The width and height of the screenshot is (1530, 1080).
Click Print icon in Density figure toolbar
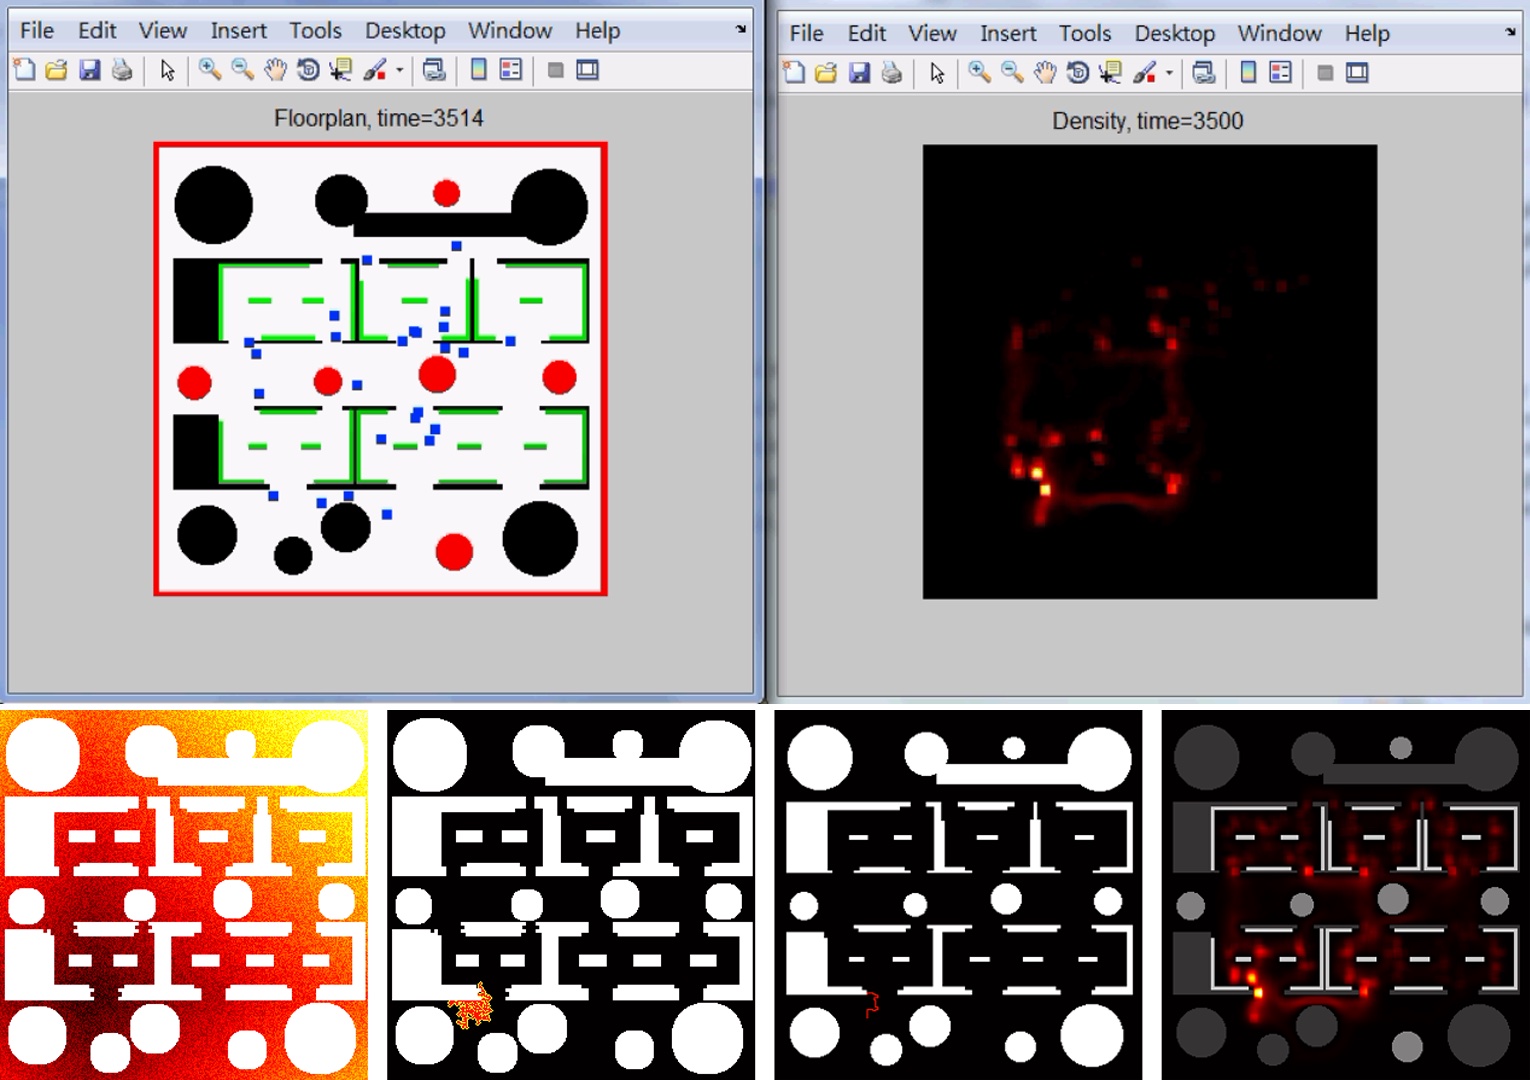pos(892,72)
